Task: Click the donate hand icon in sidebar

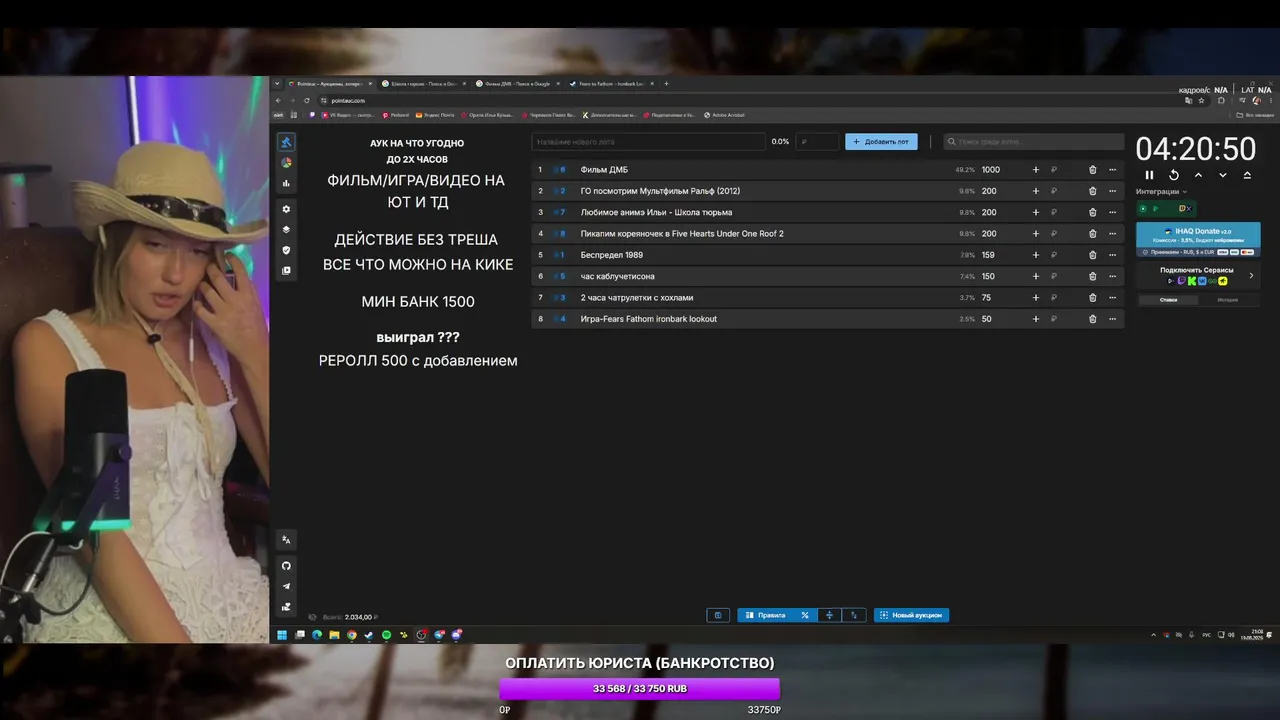Action: [x=286, y=607]
